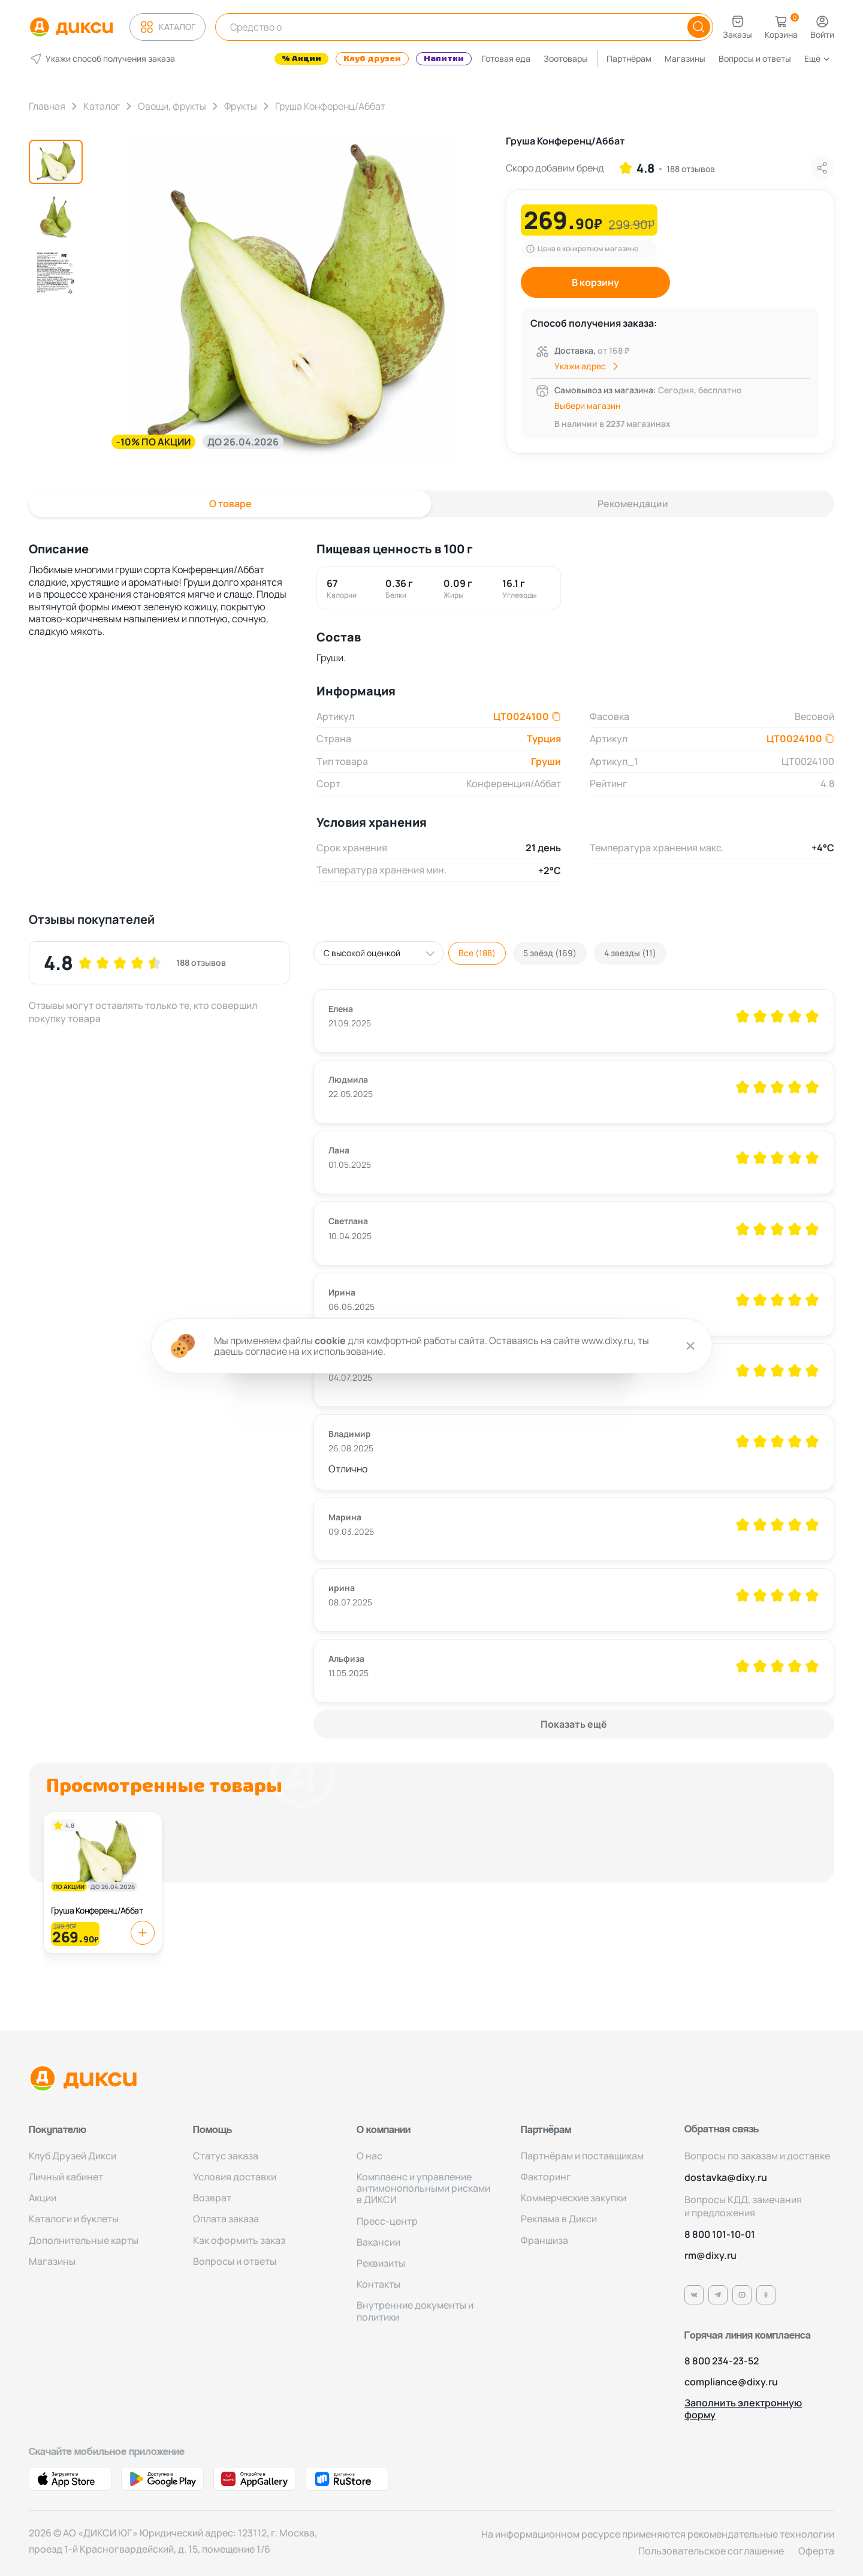863x2576 pixels.
Task: Add viewed pear to cart with plus
Action: [x=142, y=1933]
